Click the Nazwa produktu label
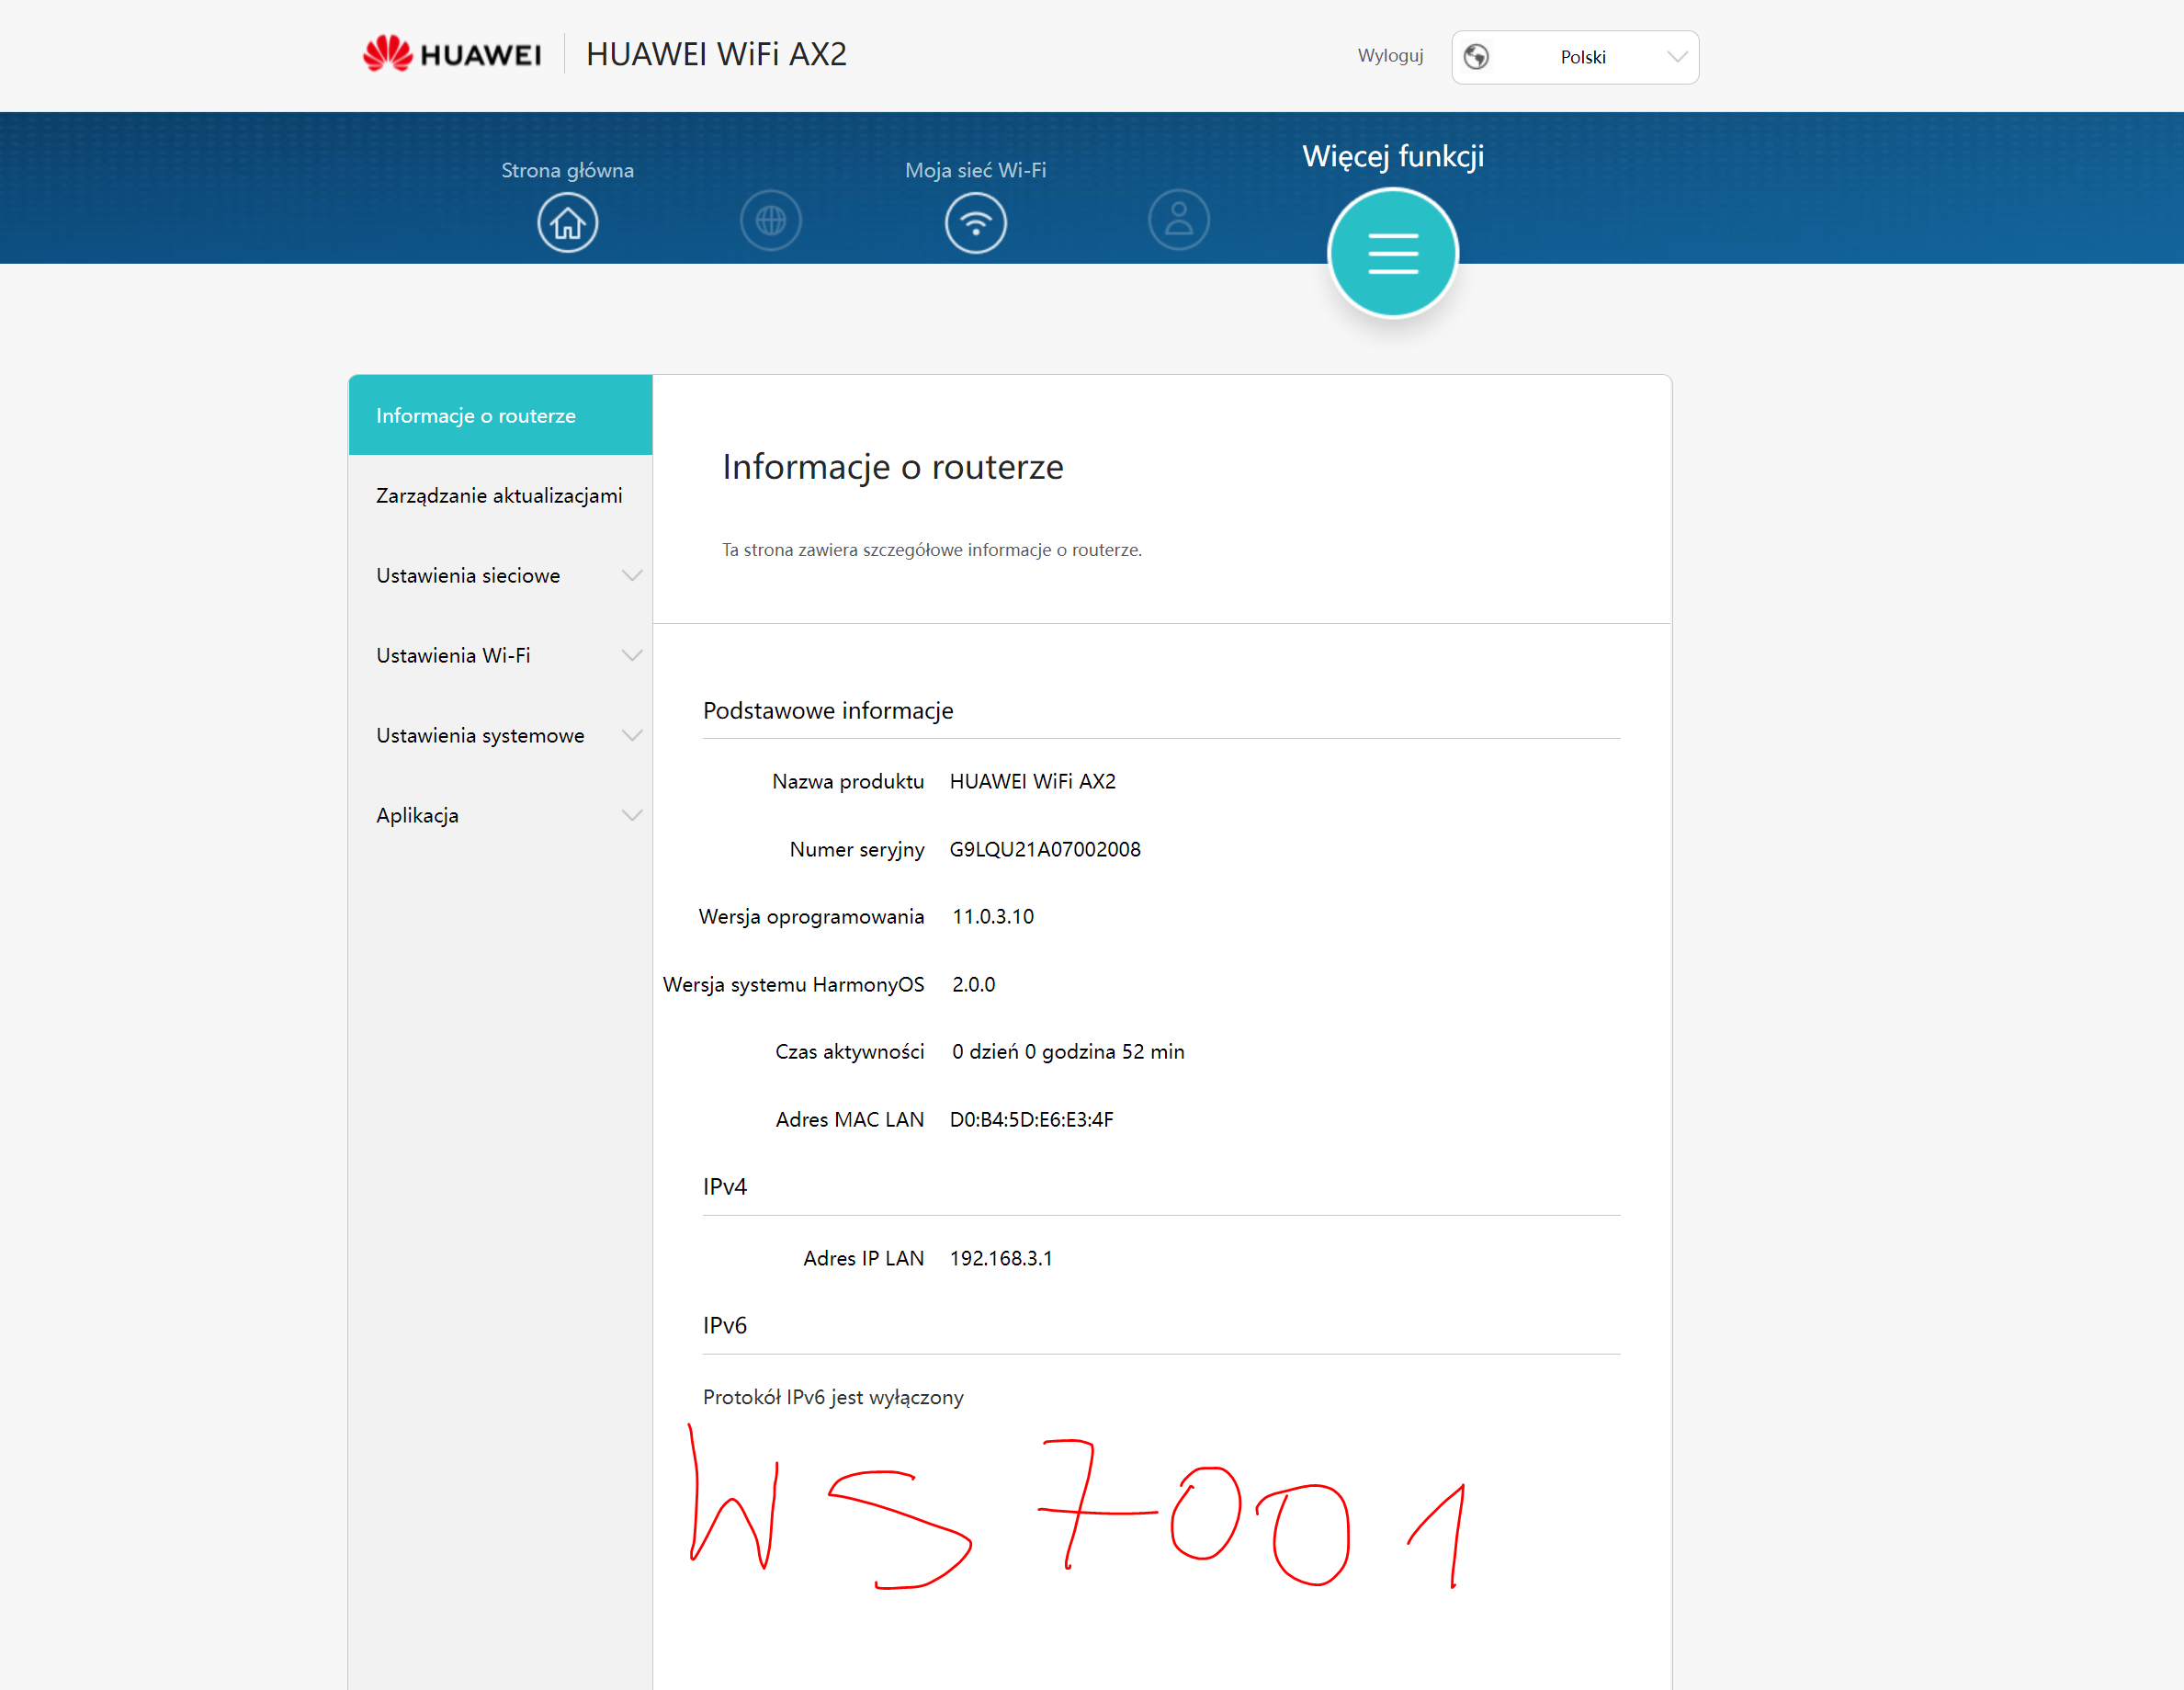 point(848,782)
